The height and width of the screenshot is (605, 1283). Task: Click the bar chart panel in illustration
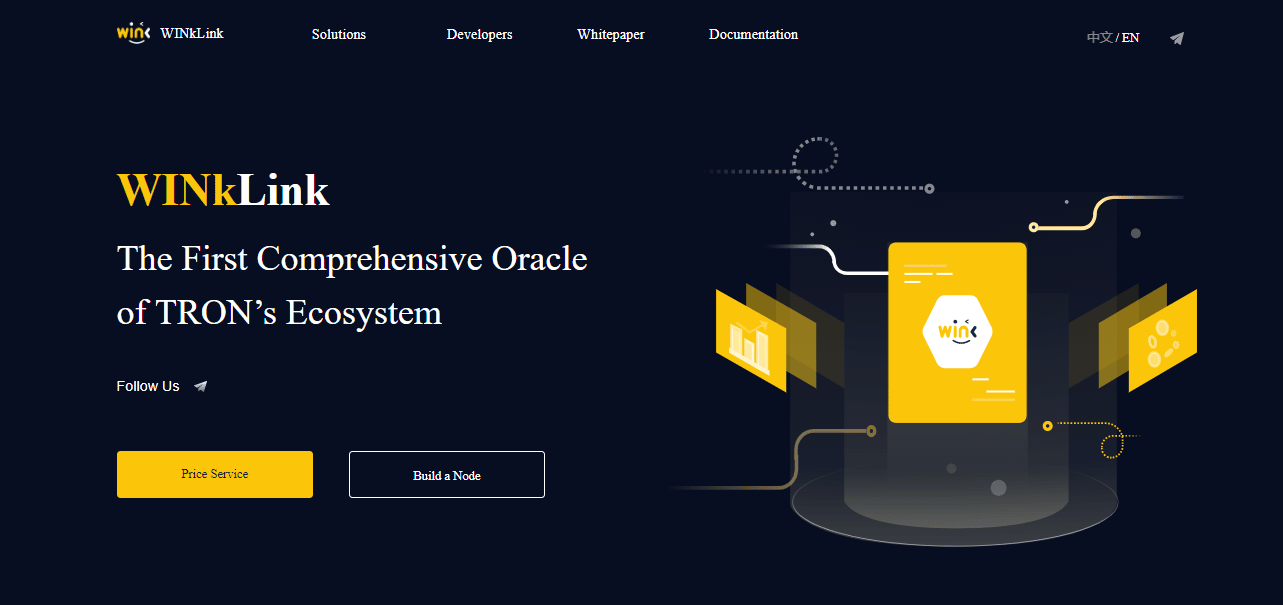tap(750, 340)
